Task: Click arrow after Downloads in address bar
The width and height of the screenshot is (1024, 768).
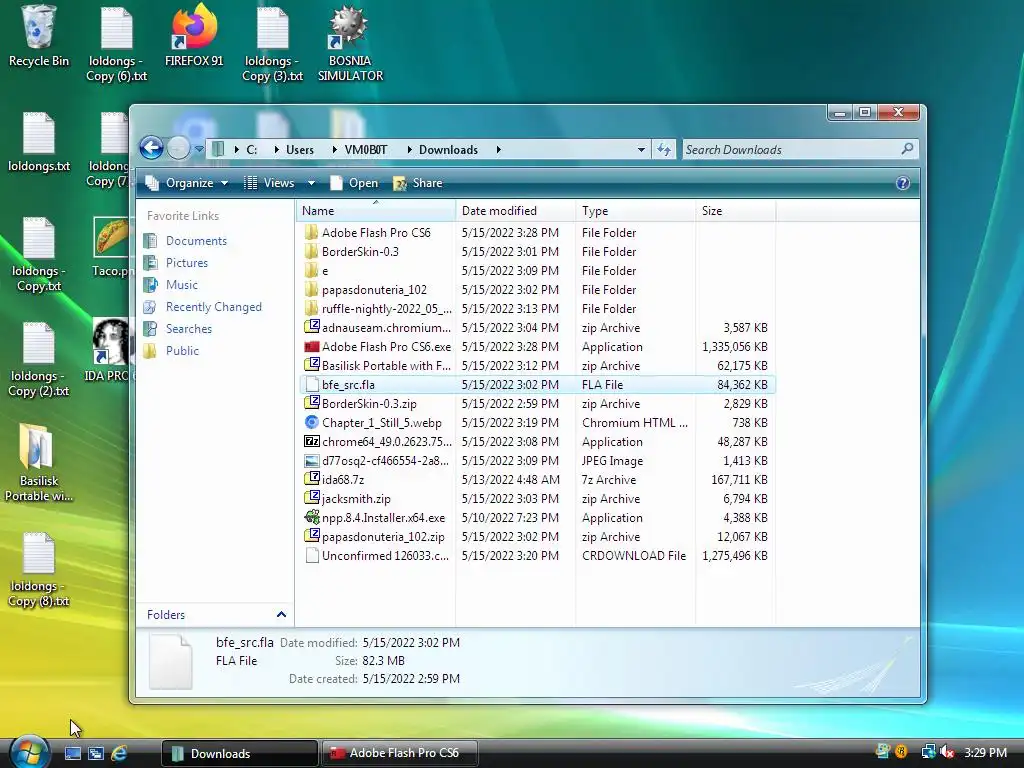Action: coord(498,150)
